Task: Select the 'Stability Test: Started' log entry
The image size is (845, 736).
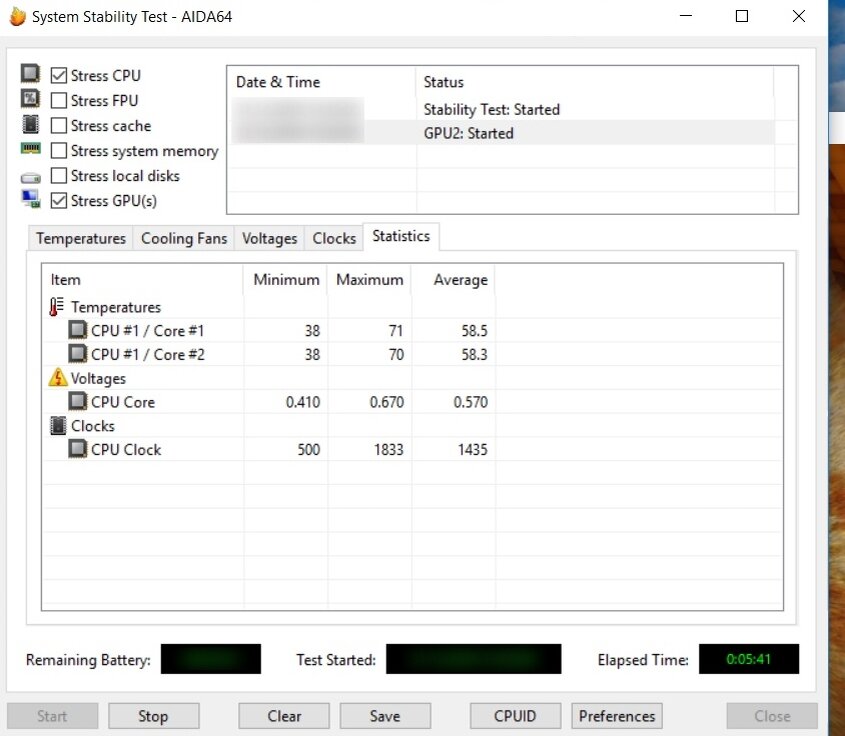Action: (x=502, y=109)
